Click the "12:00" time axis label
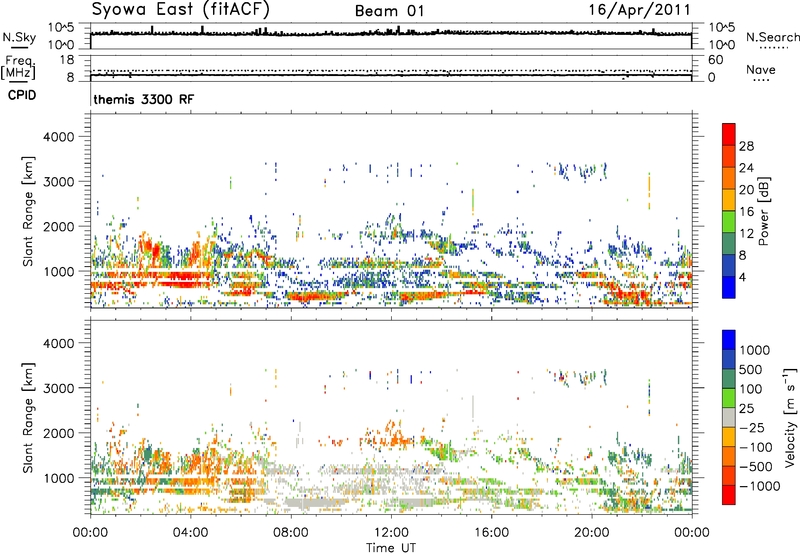This screenshot has width=800, height=554. click(391, 533)
